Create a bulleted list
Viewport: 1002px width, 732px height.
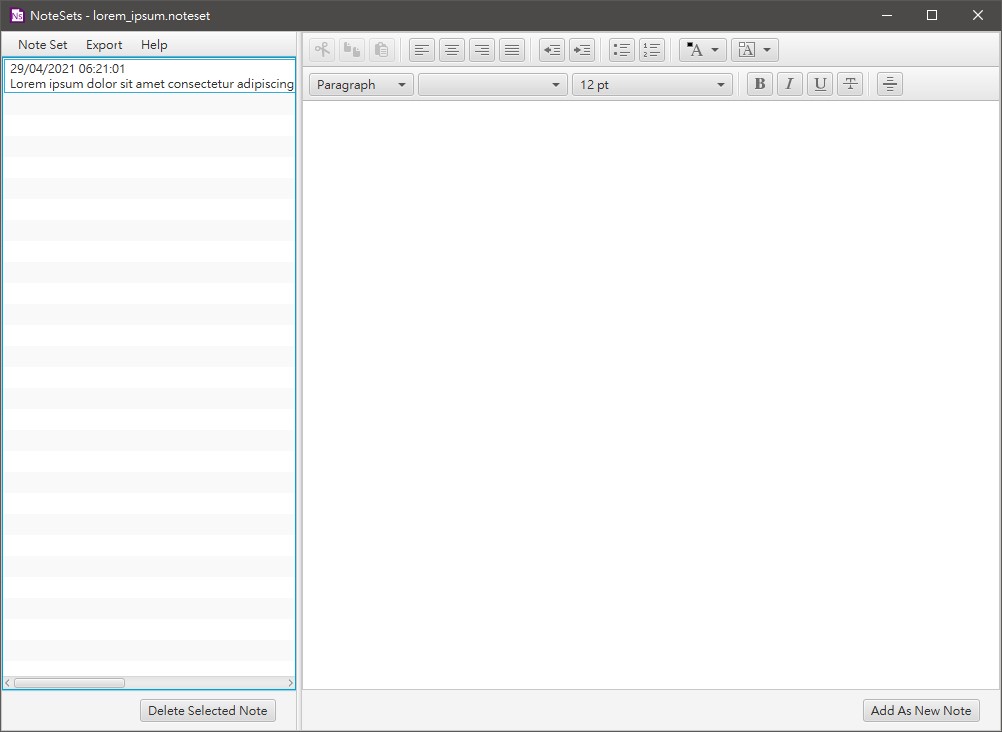pos(621,49)
